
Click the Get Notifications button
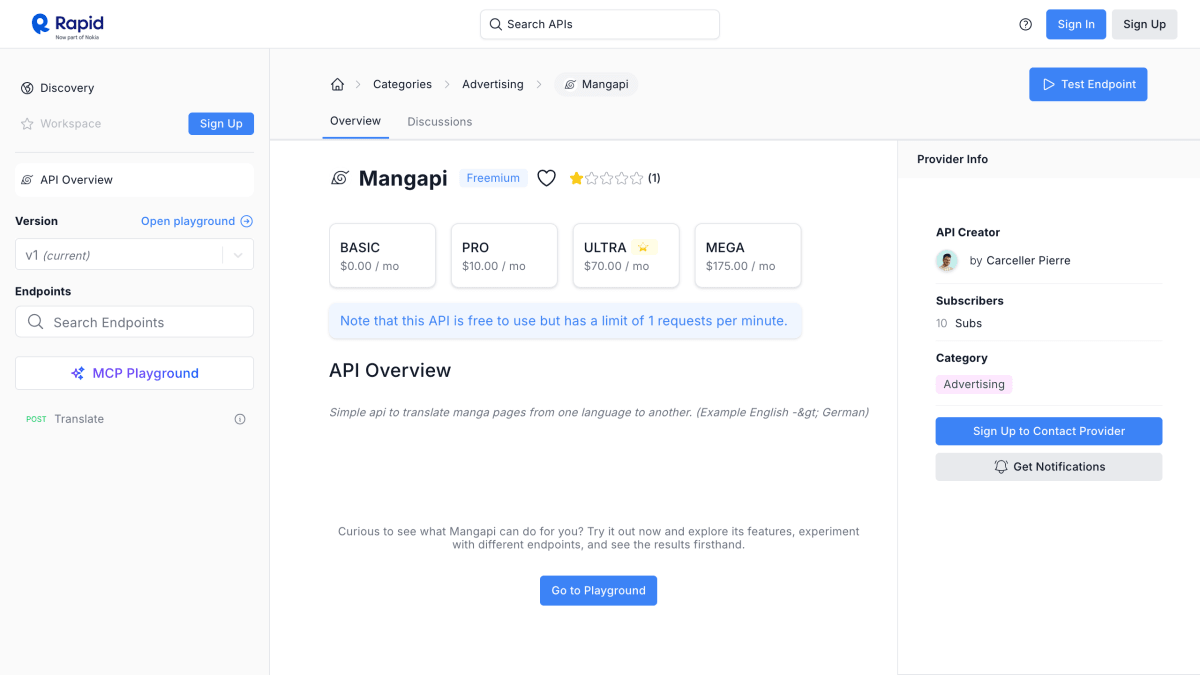(x=1049, y=467)
